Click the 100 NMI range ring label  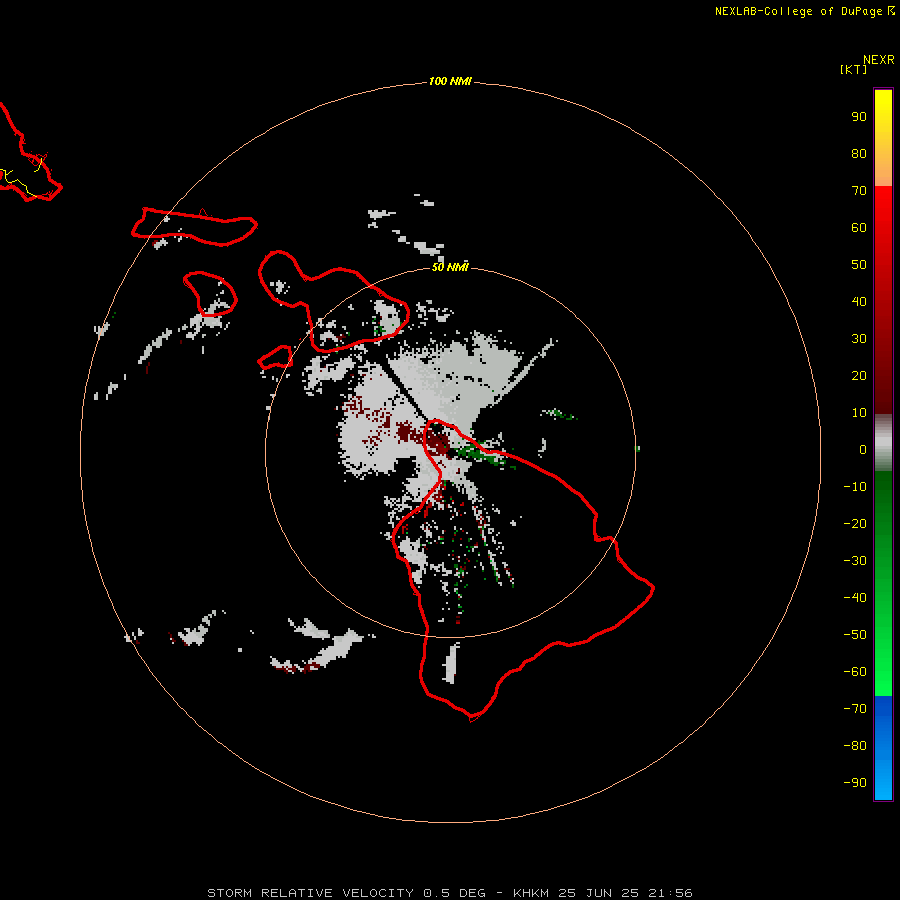[450, 82]
